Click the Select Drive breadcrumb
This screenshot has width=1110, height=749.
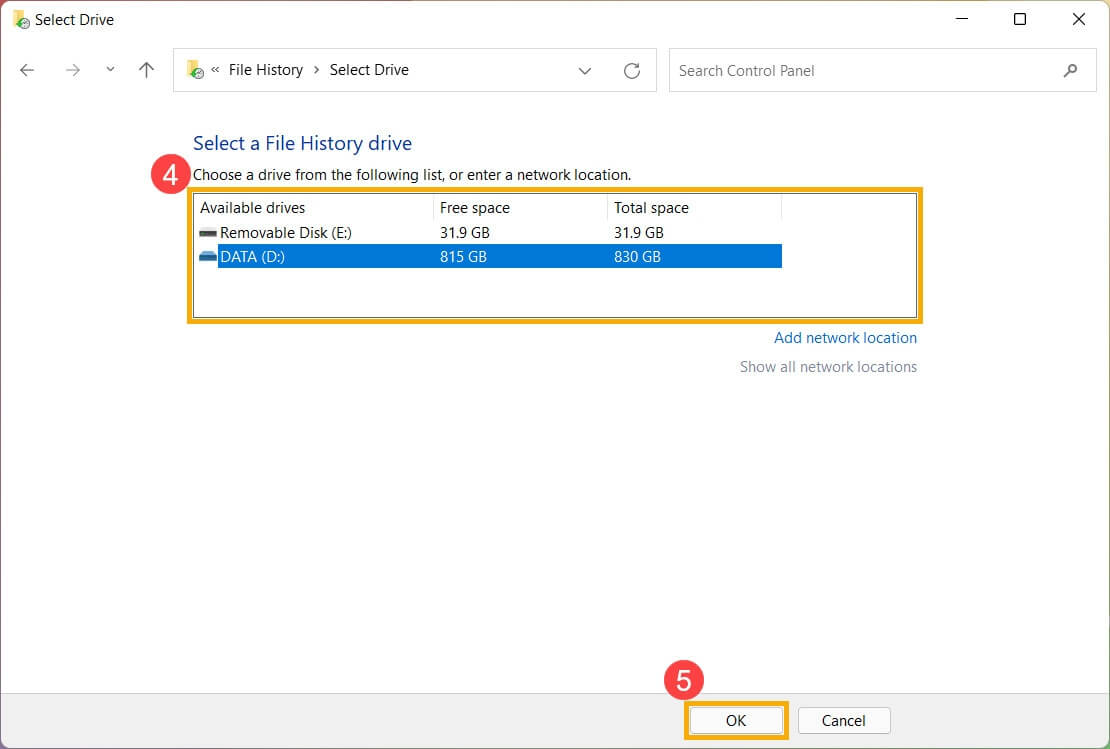(369, 70)
